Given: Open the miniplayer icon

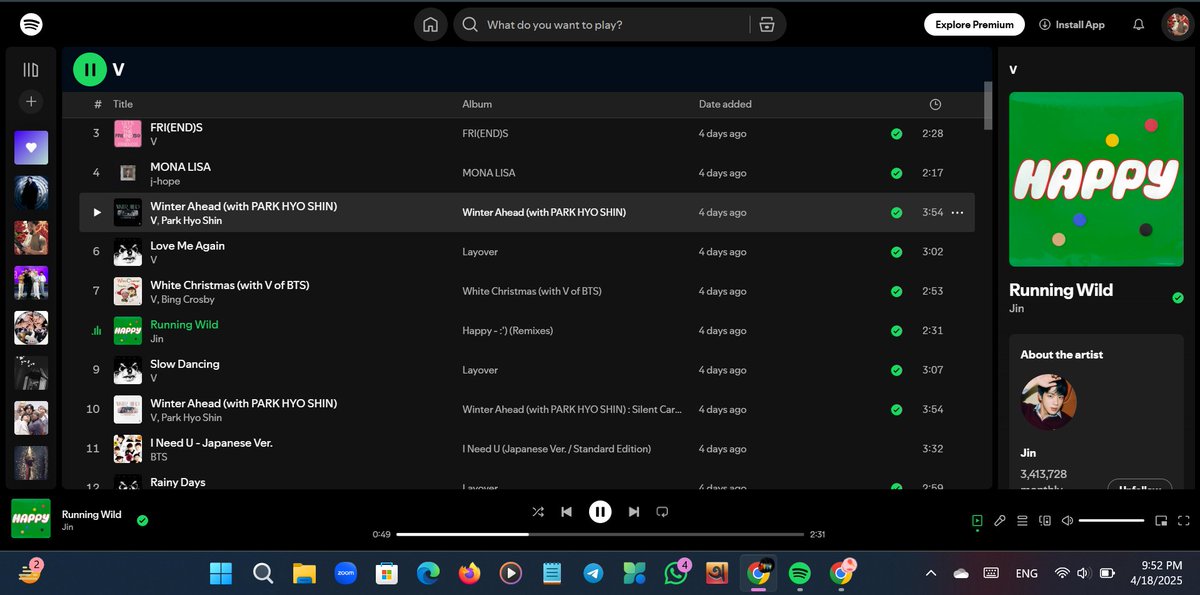Looking at the screenshot, I should (1161, 520).
